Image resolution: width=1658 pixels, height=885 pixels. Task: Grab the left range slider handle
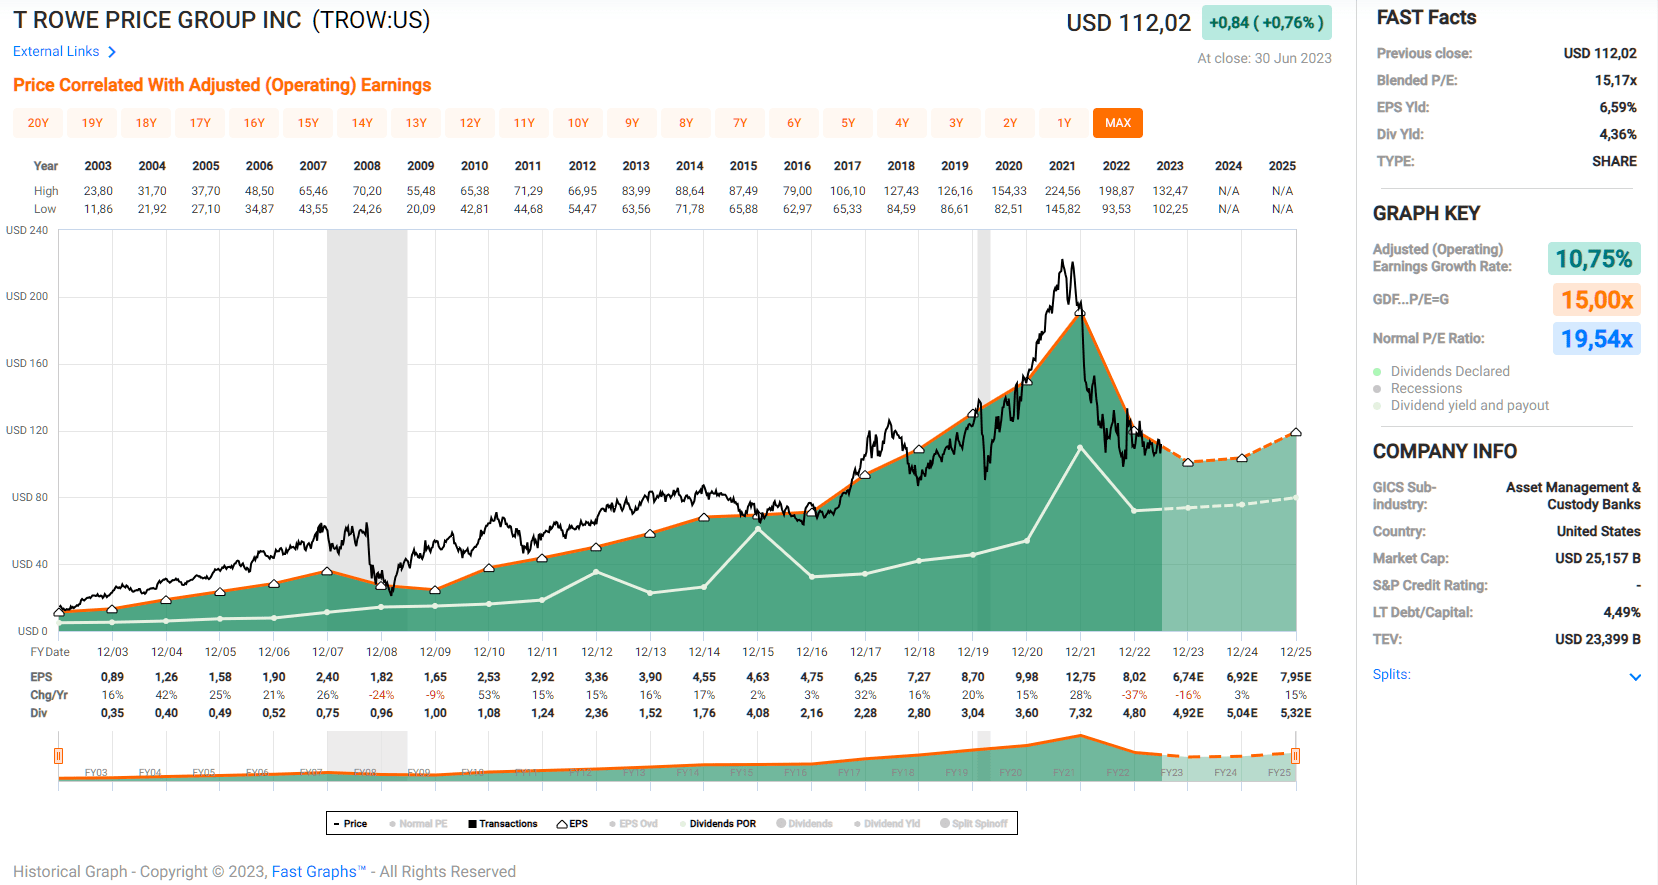[x=59, y=756]
